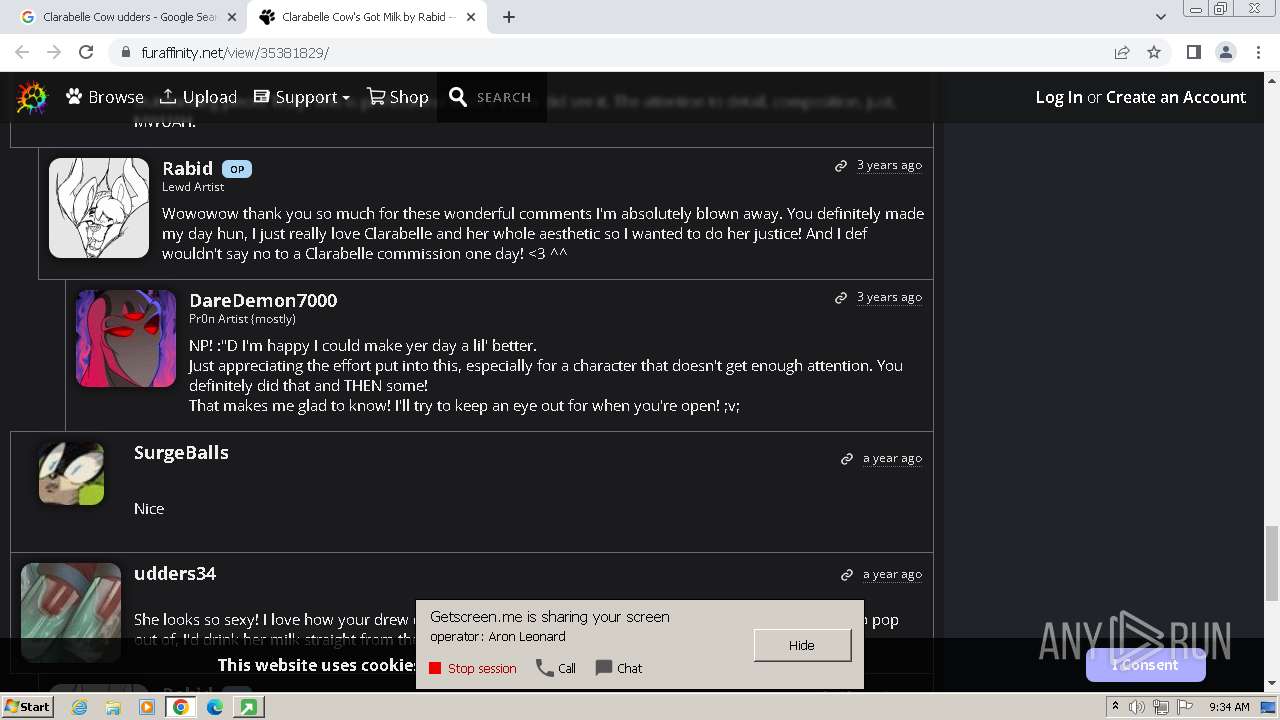Screen dimensions: 1280x720
Task: Click the Fur Affinity logo icon
Action: pos(31,97)
